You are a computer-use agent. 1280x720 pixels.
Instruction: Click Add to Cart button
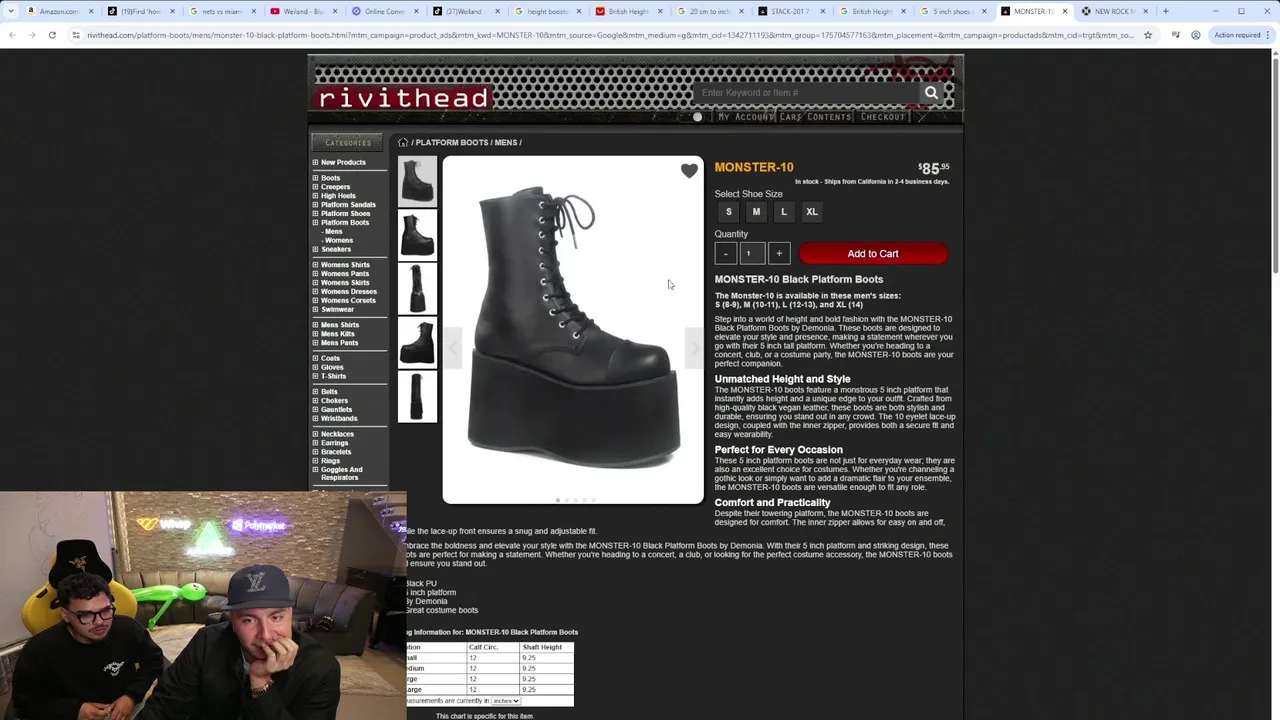873,254
